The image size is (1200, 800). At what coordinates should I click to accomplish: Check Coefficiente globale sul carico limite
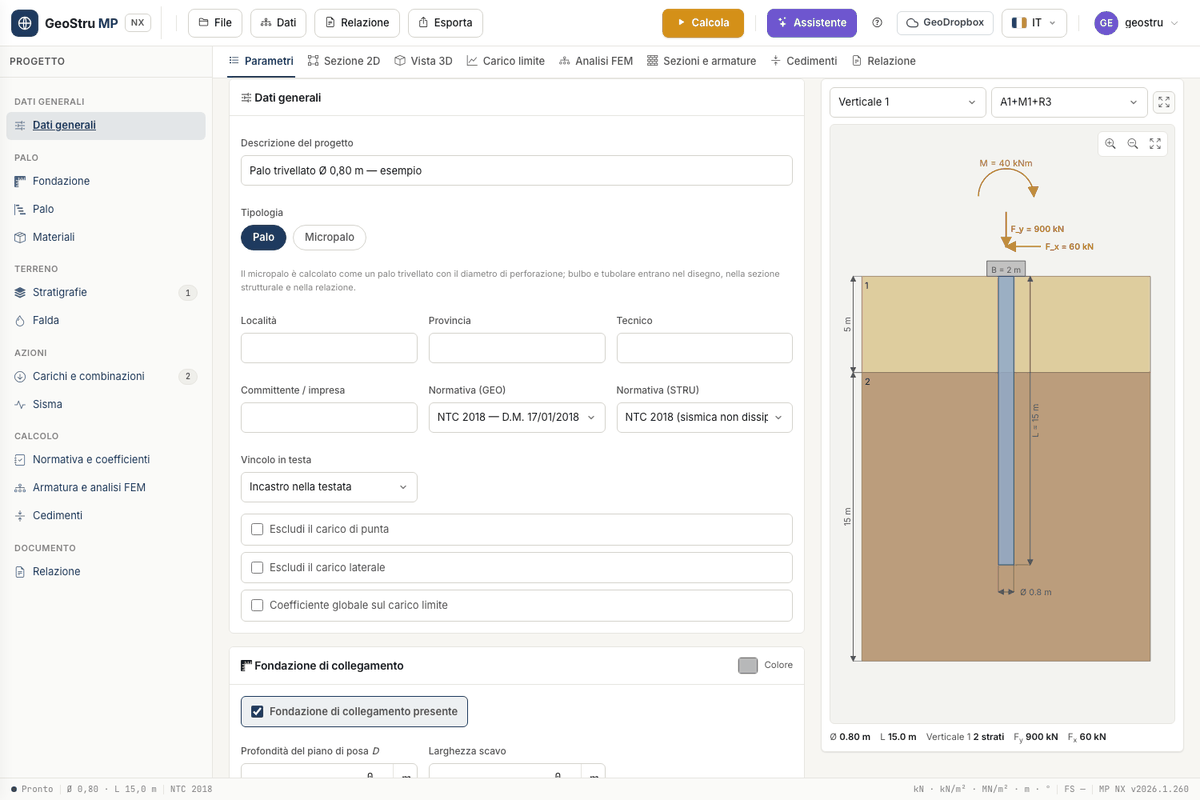click(257, 605)
